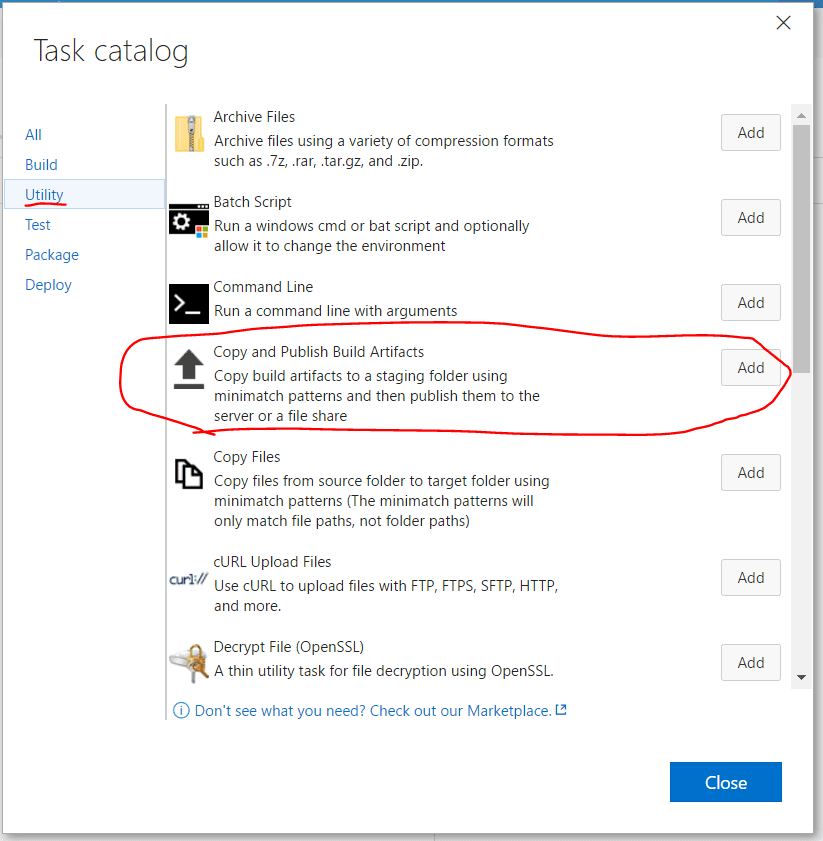The image size is (823, 841).
Task: Click the task list scroll up arrow
Action: pos(801,115)
